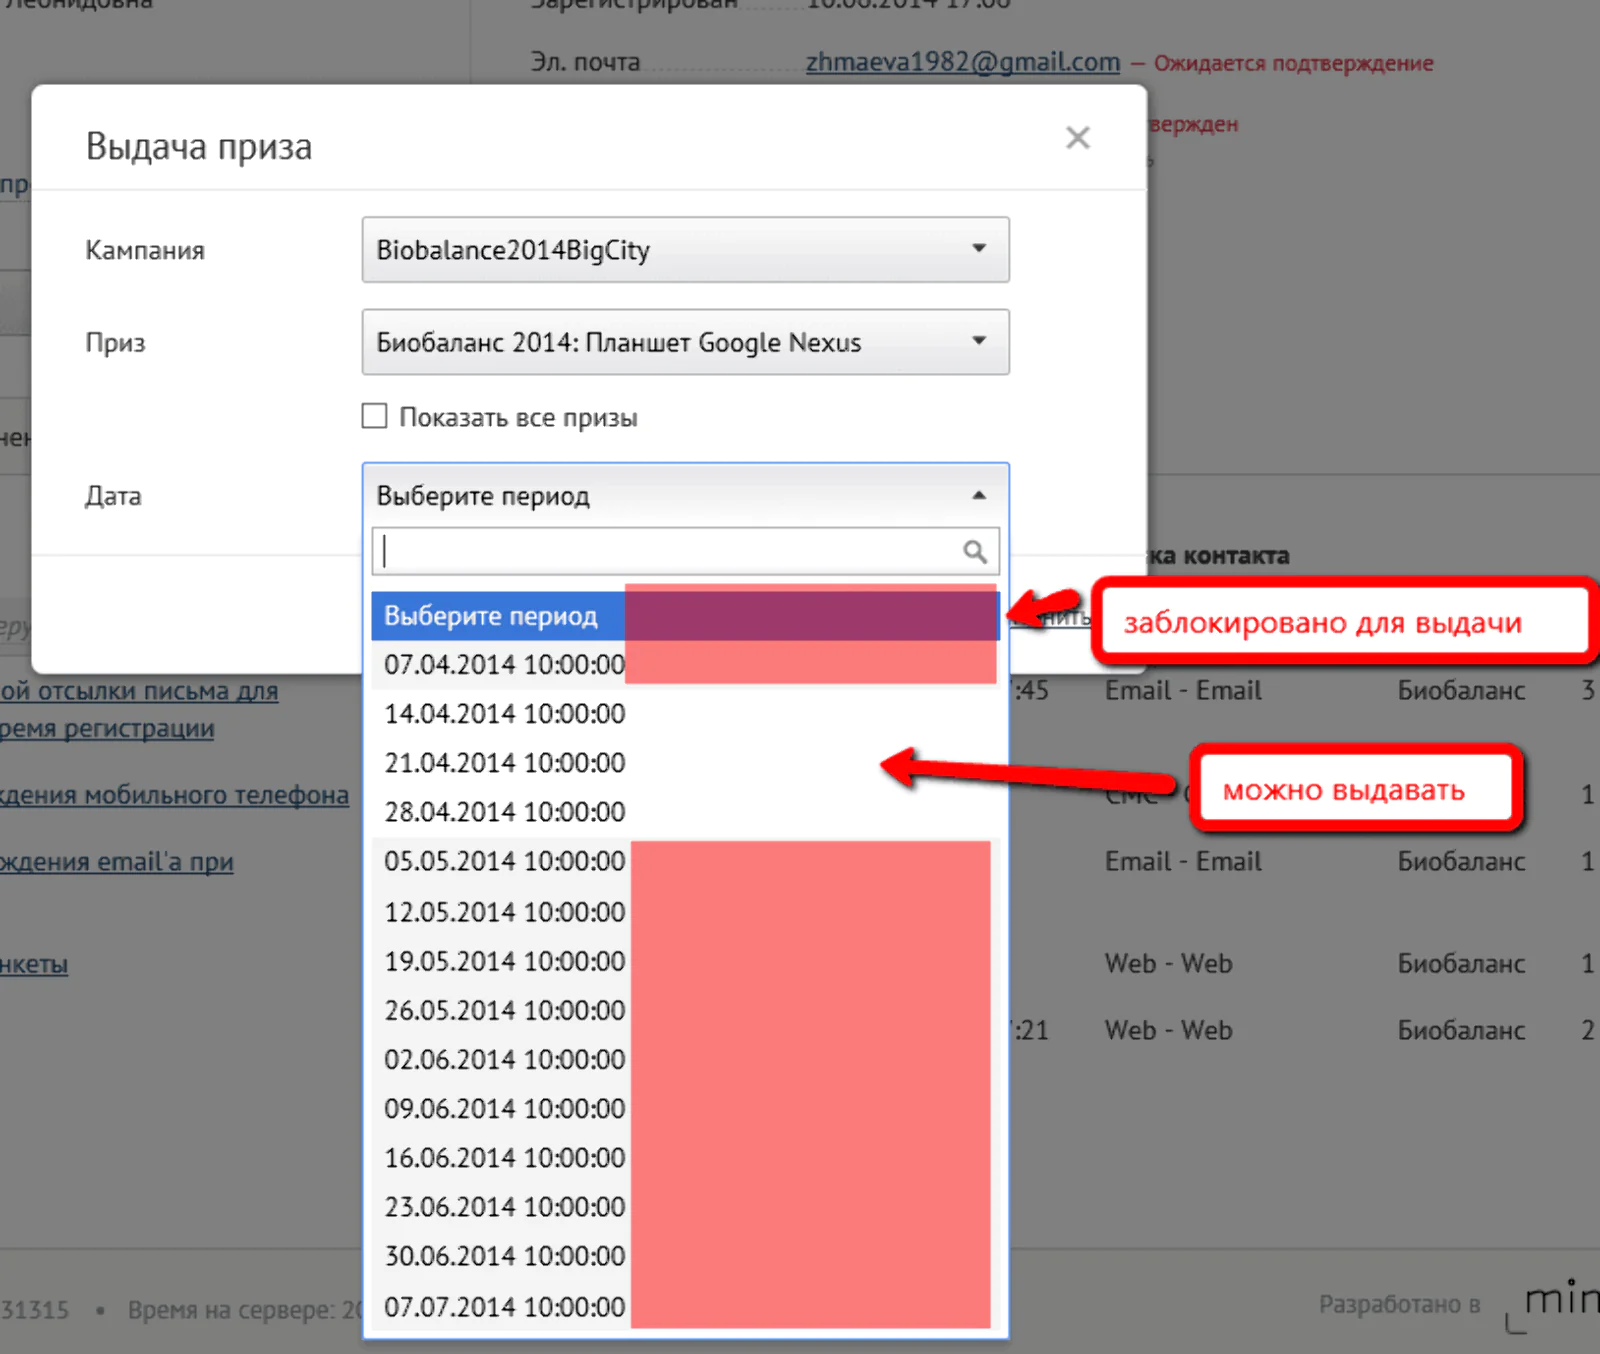Image resolution: width=1600 pixels, height=1354 pixels.
Task: Select period 07.07.2014 10:00:00
Action: (685, 1306)
